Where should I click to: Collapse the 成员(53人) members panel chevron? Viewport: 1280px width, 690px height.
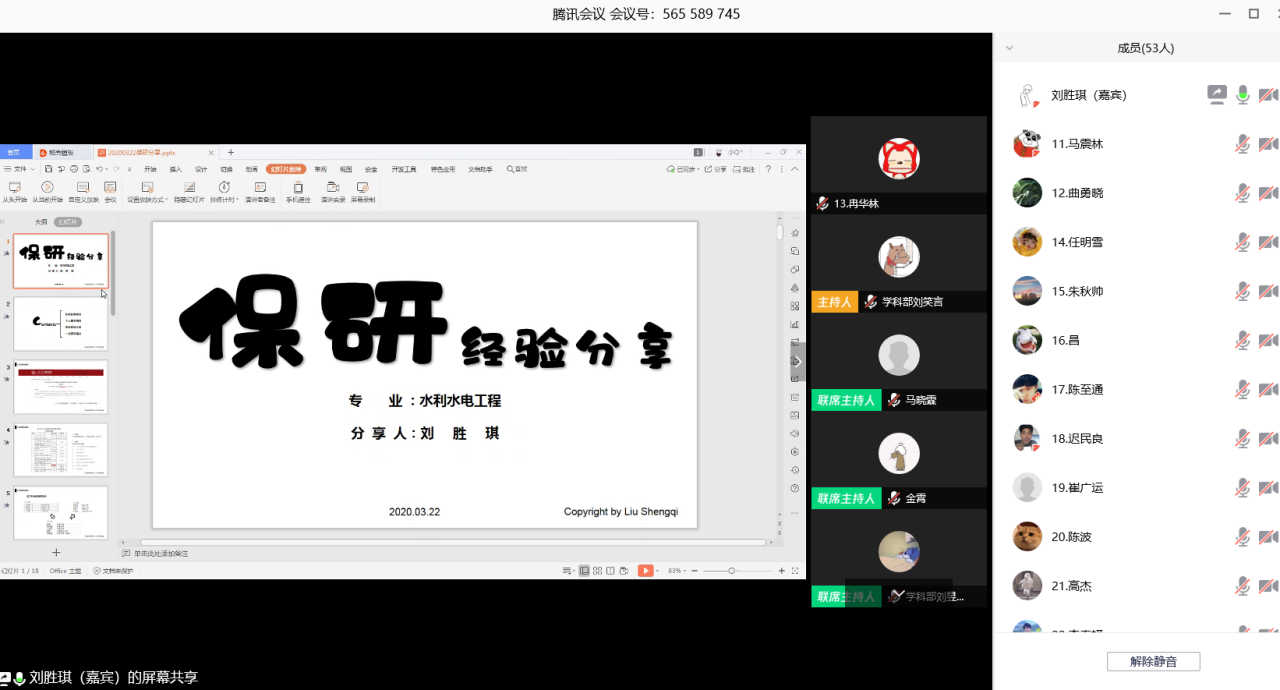[1009, 48]
